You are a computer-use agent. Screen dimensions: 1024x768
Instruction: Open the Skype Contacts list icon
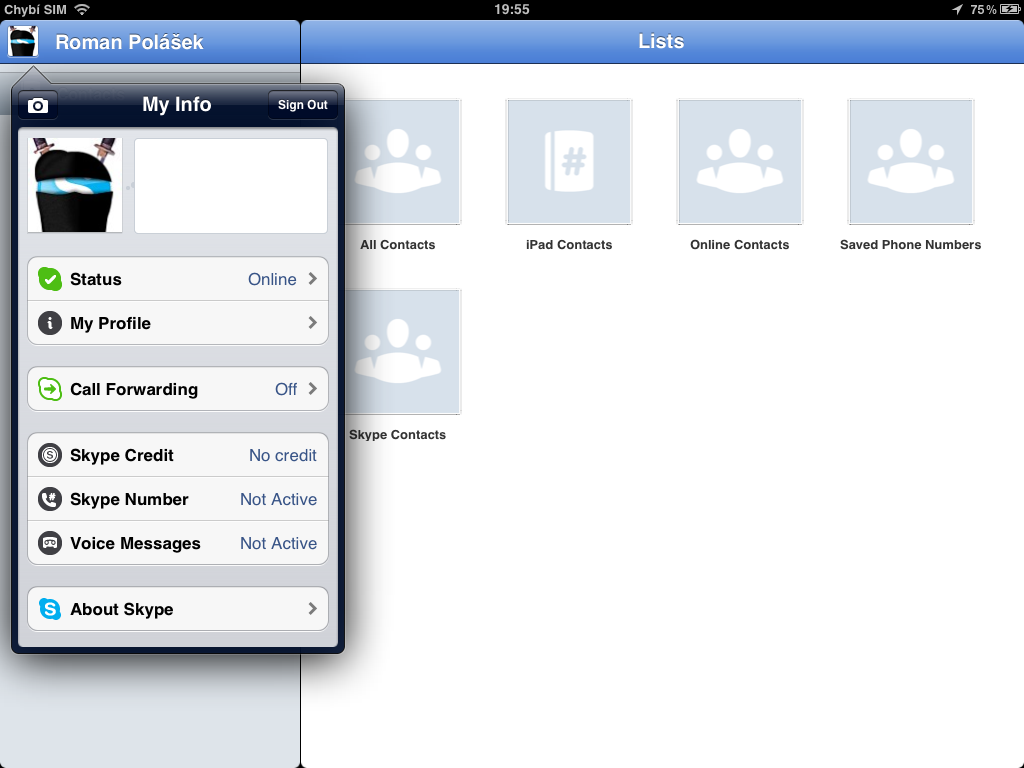click(398, 352)
